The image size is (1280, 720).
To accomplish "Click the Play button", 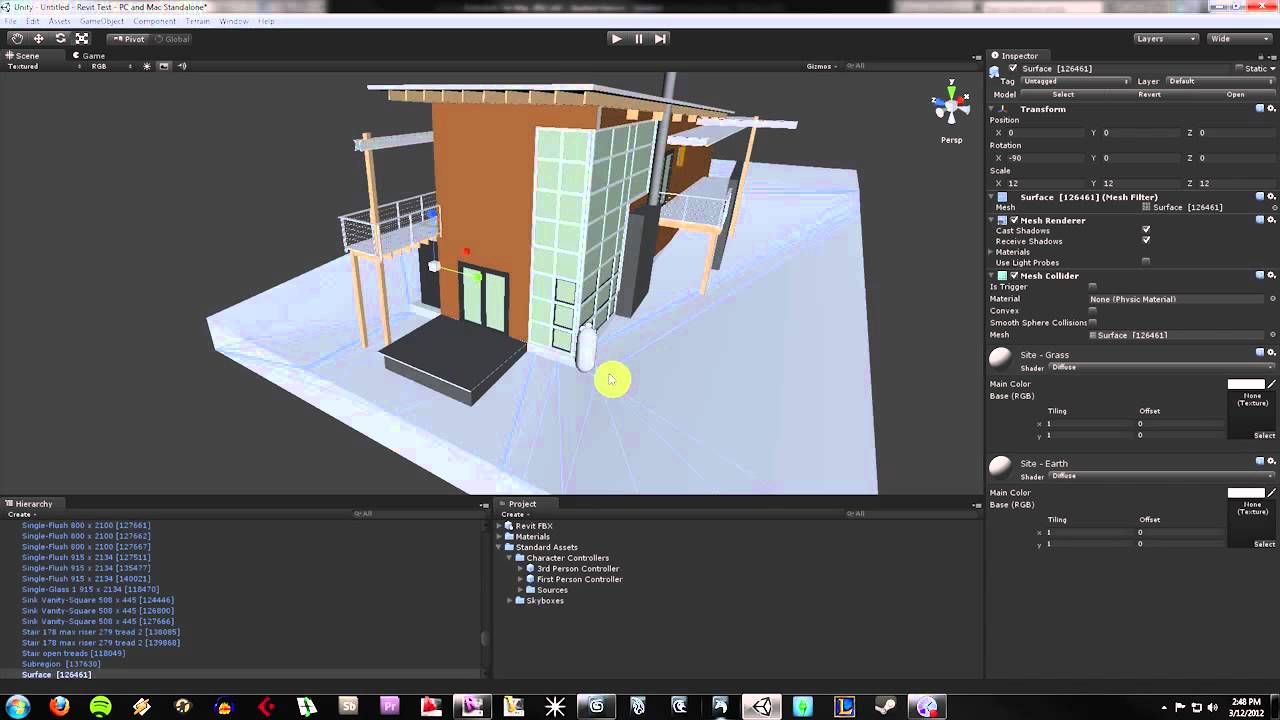I will 616,38.
